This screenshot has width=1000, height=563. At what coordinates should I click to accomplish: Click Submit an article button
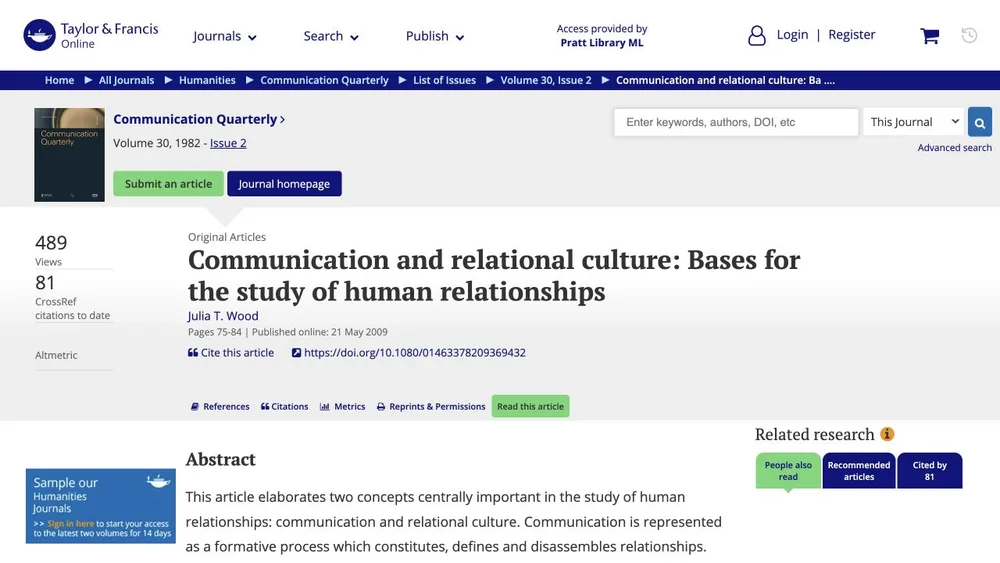[x=168, y=184]
